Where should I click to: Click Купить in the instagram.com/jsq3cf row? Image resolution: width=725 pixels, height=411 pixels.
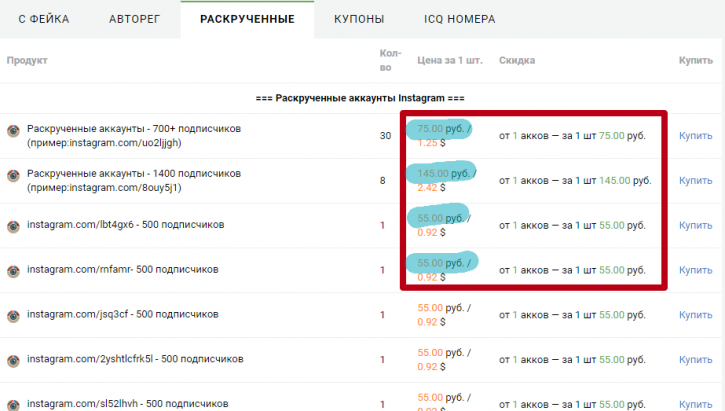(695, 315)
